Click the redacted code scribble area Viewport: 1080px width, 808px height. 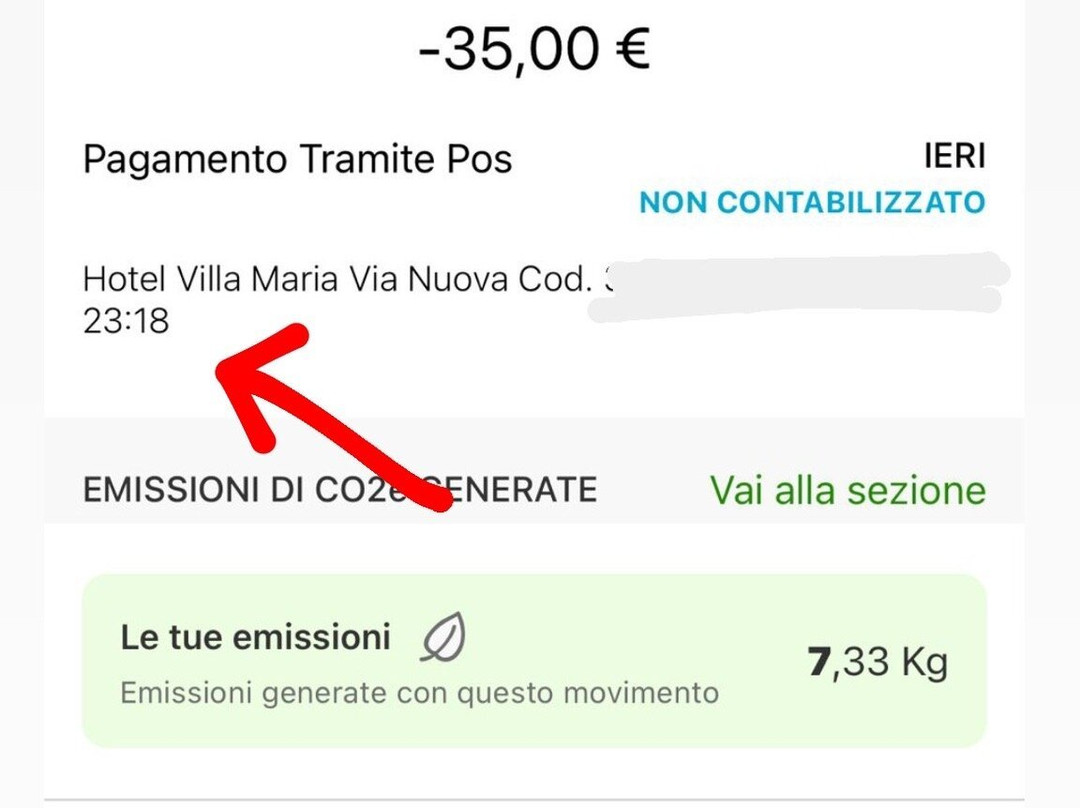[800, 285]
